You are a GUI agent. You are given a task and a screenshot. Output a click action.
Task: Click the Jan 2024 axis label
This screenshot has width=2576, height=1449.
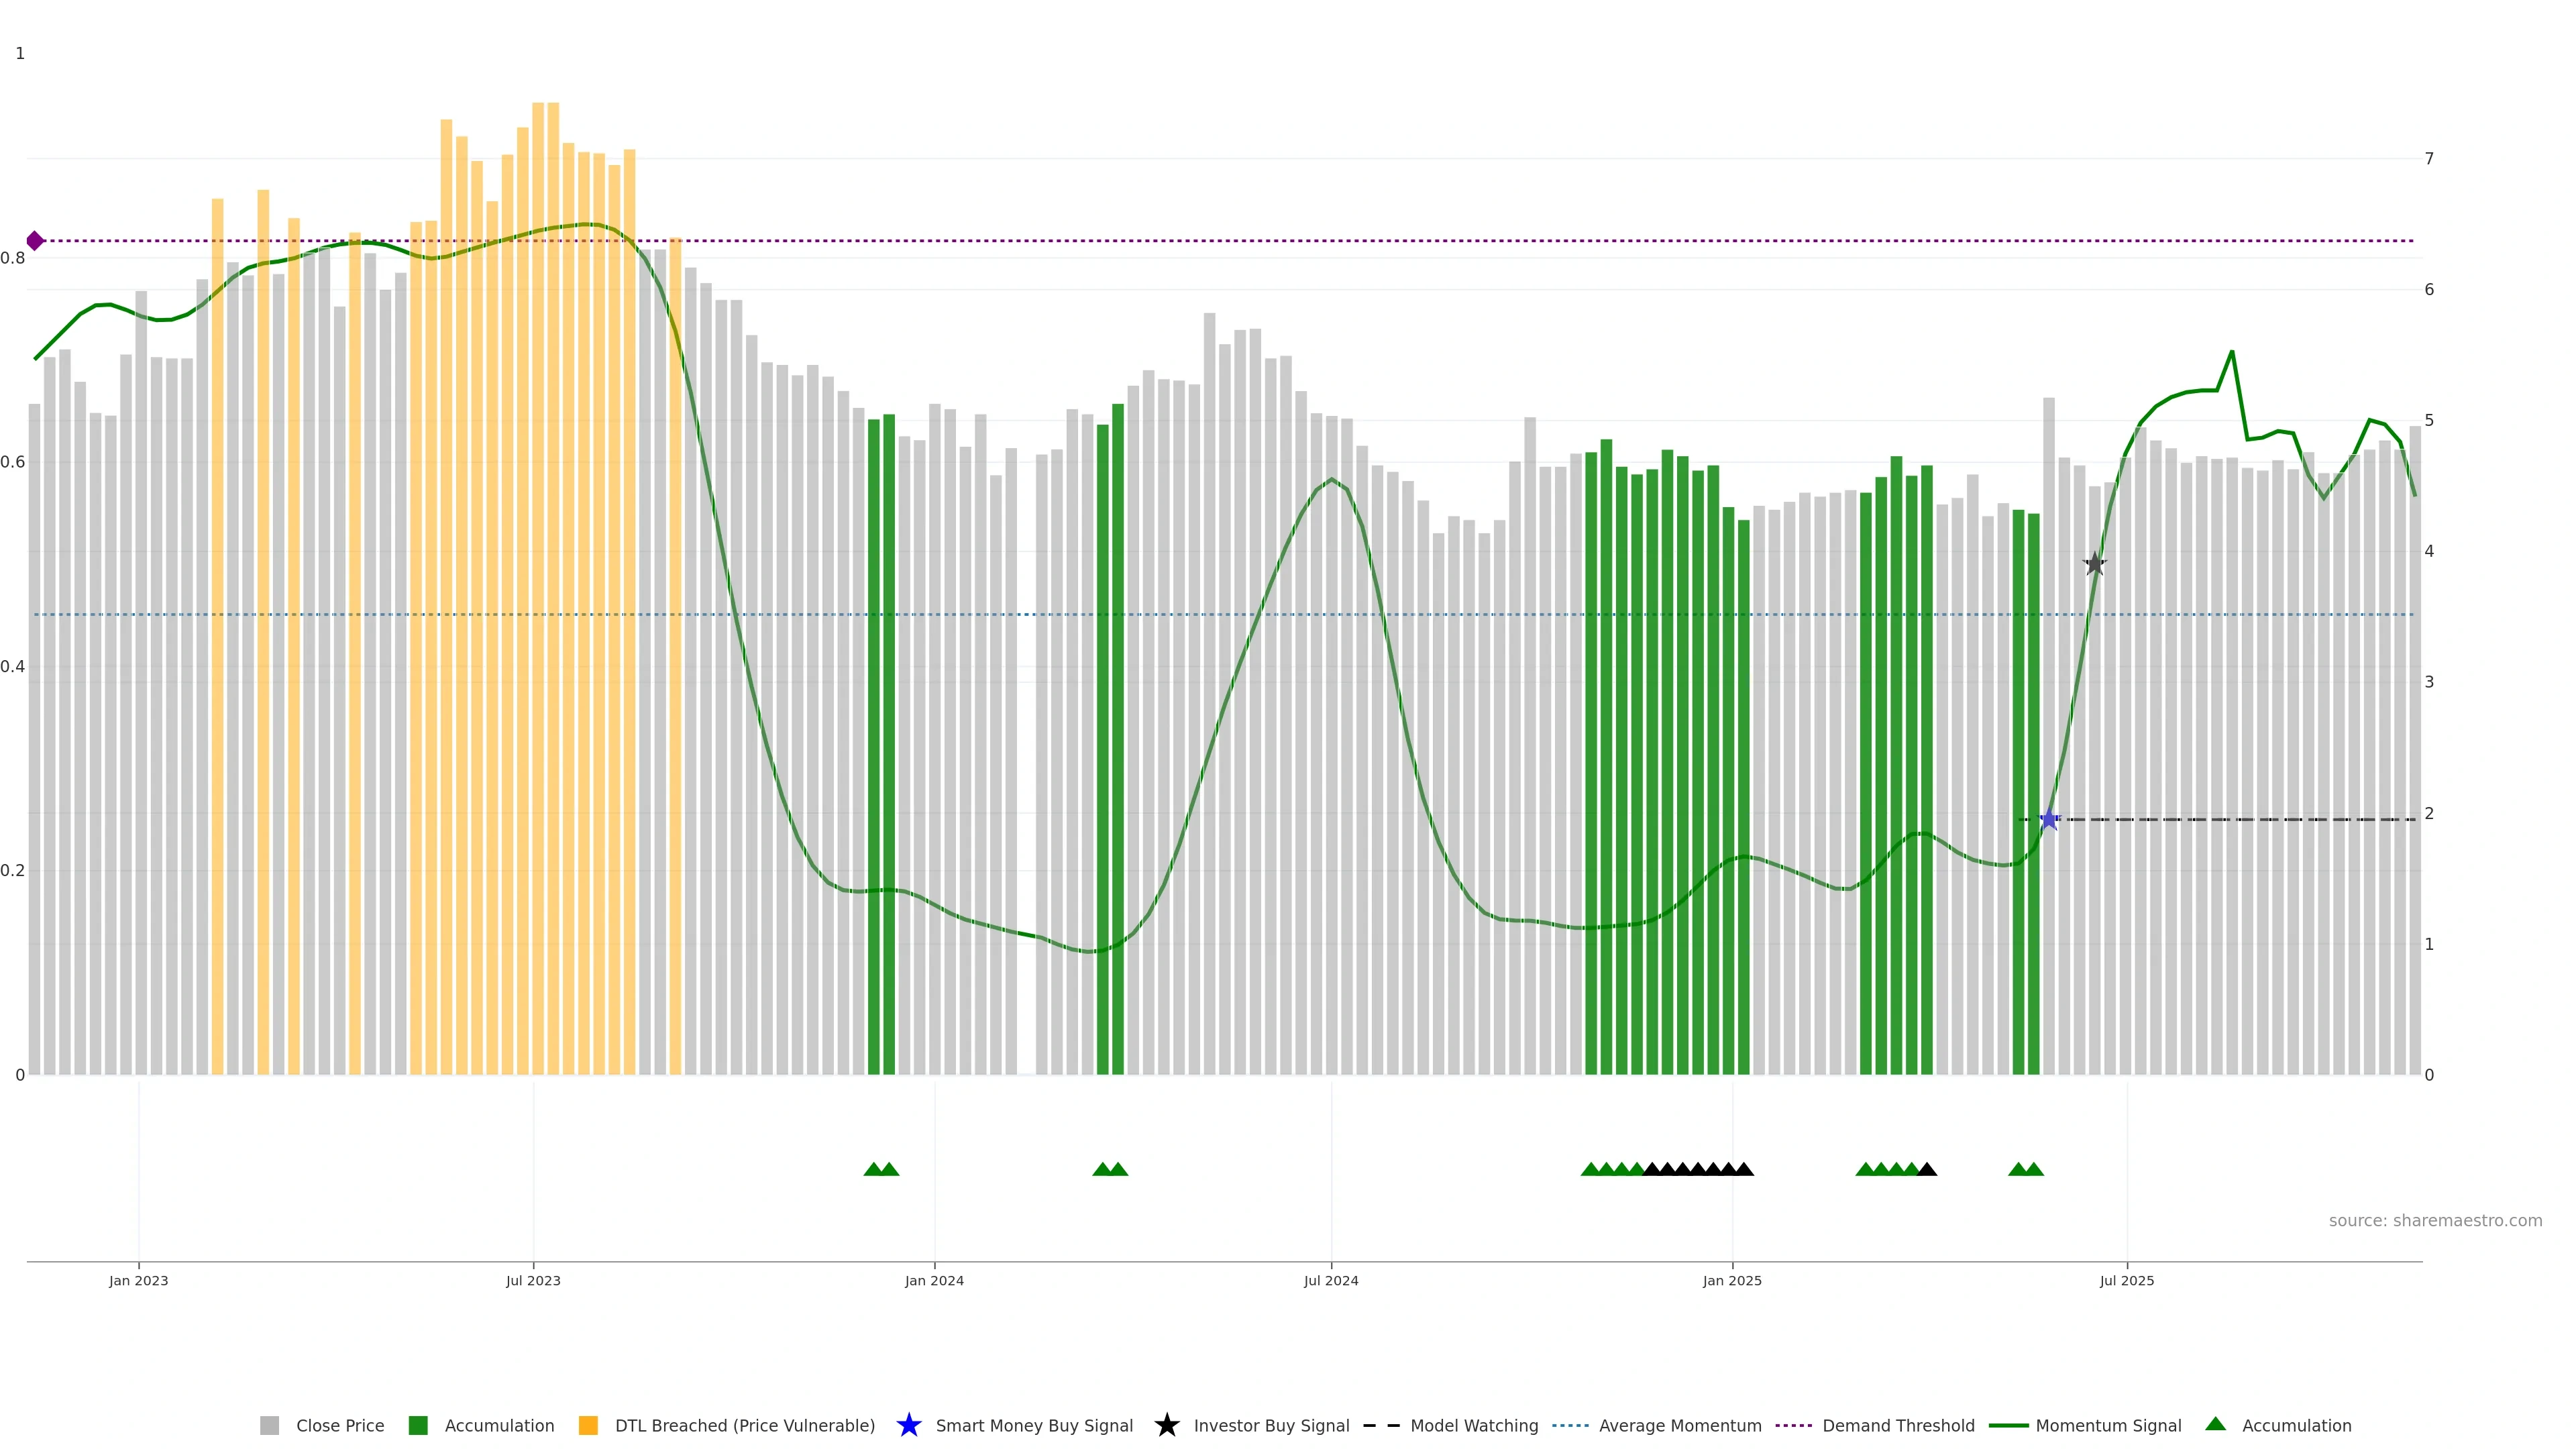[x=934, y=1280]
